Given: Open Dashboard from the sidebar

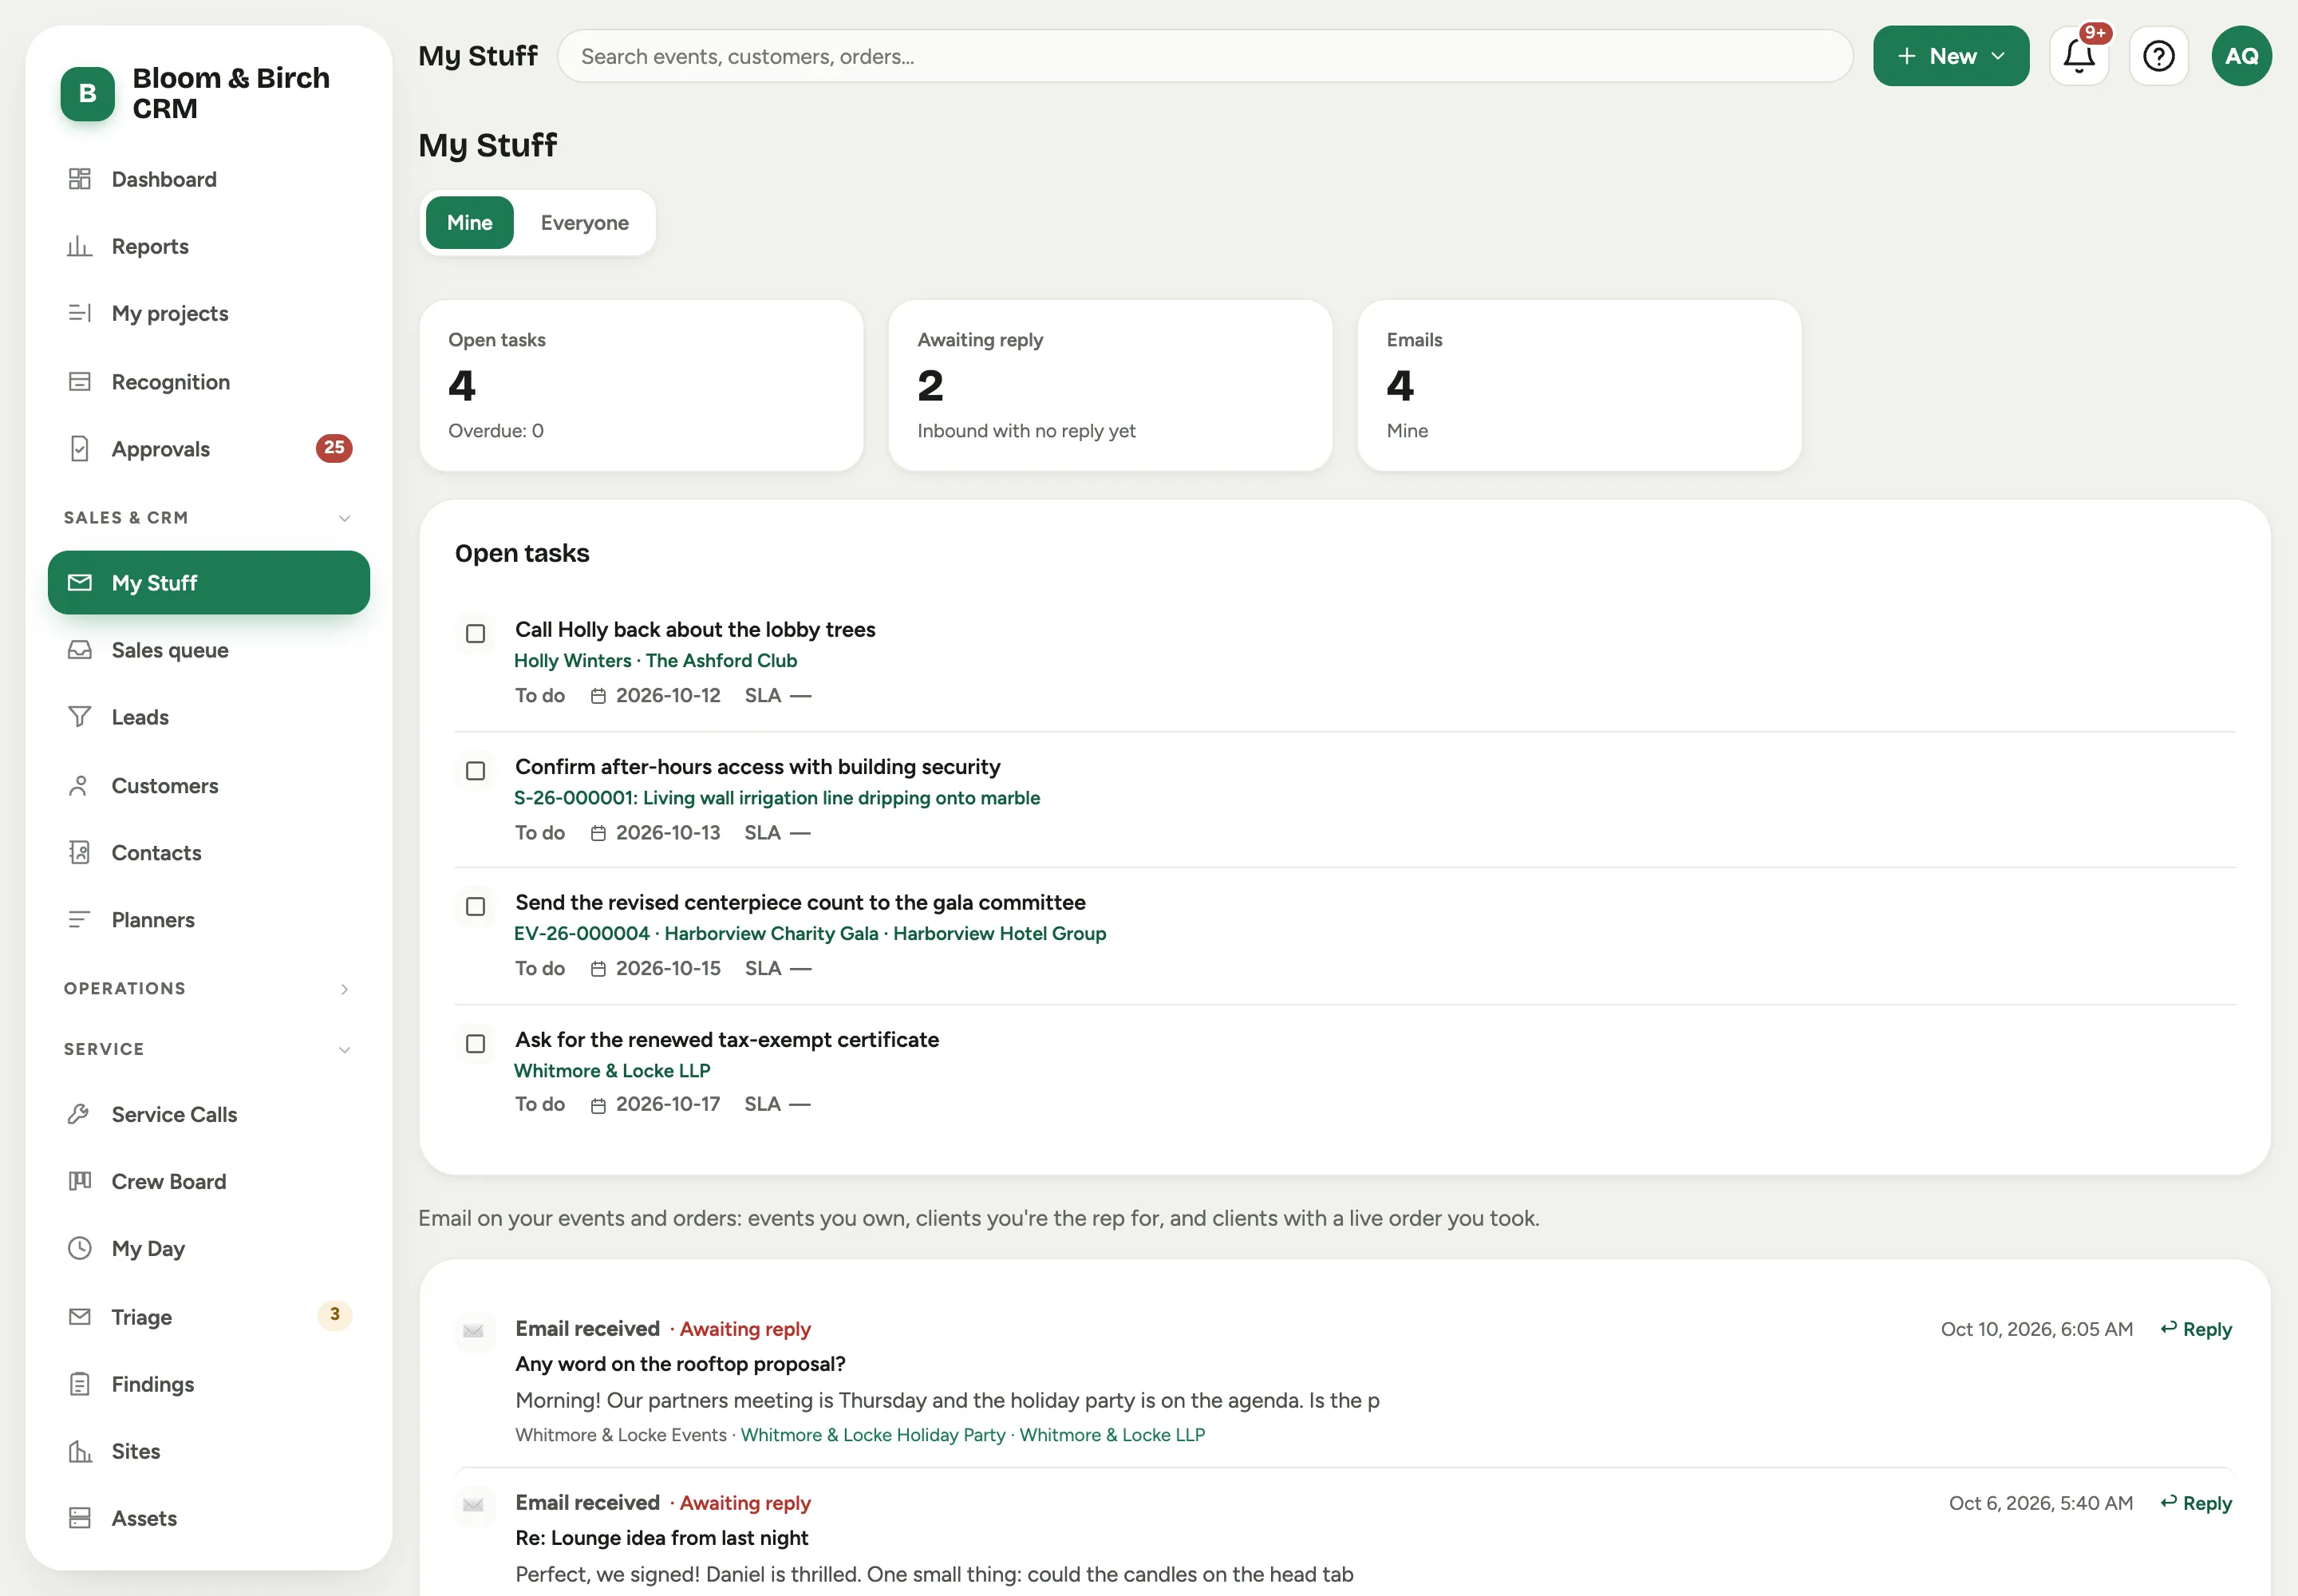Looking at the screenshot, I should 209,179.
